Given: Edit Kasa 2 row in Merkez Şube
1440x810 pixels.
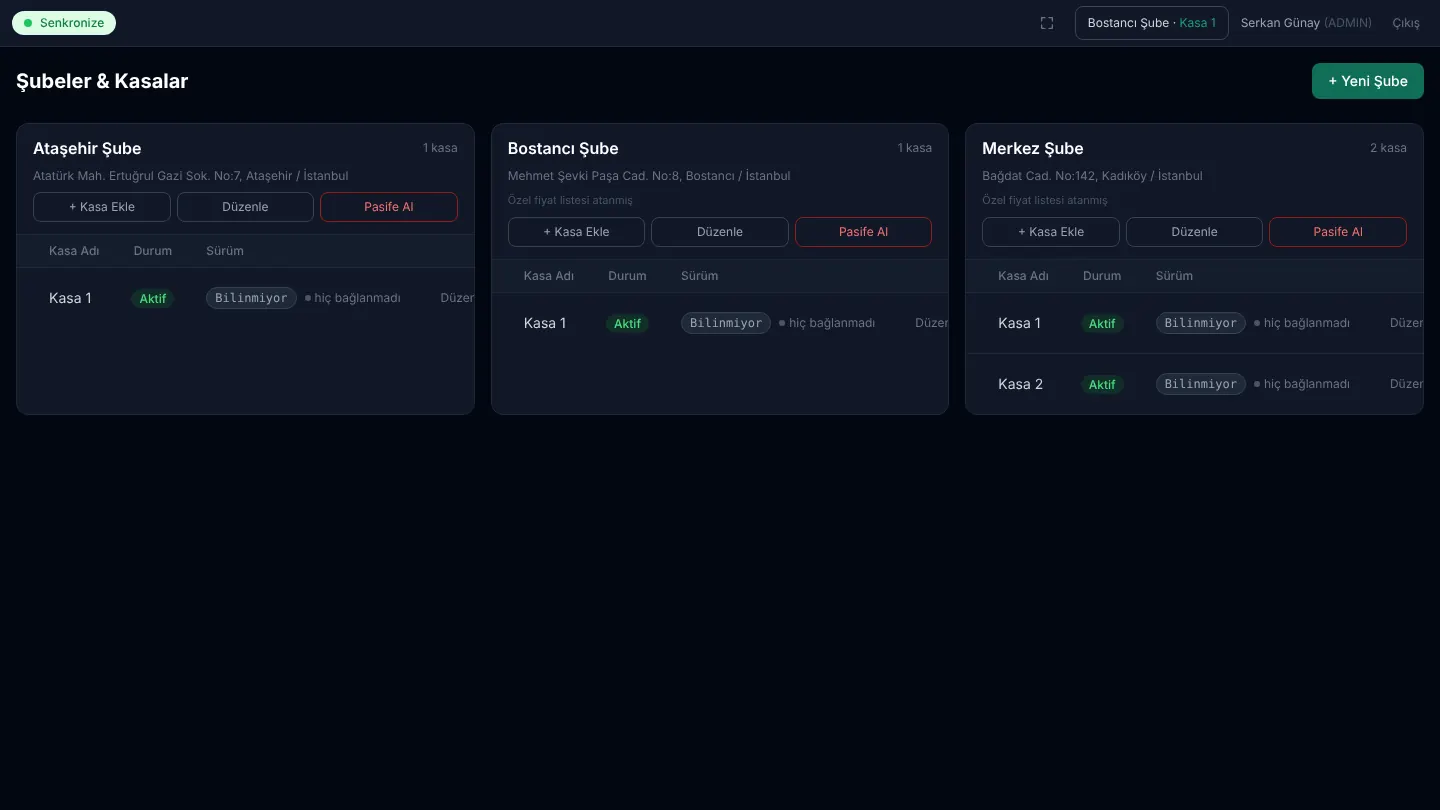Looking at the screenshot, I should [x=1406, y=384].
